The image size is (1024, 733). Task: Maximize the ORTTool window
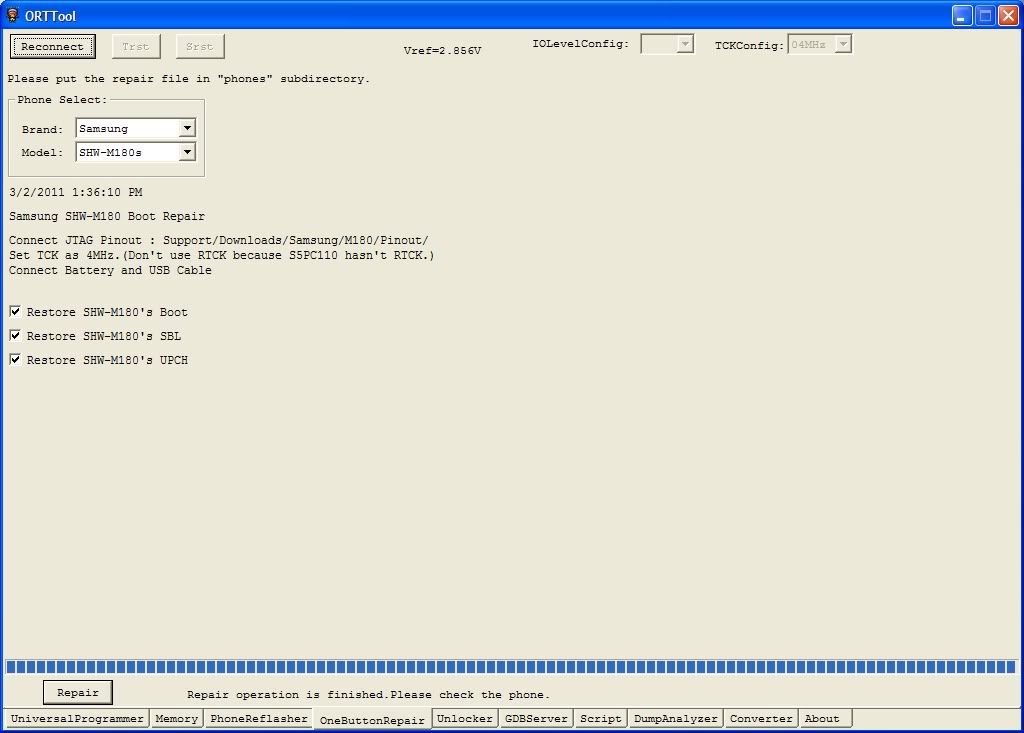point(985,16)
